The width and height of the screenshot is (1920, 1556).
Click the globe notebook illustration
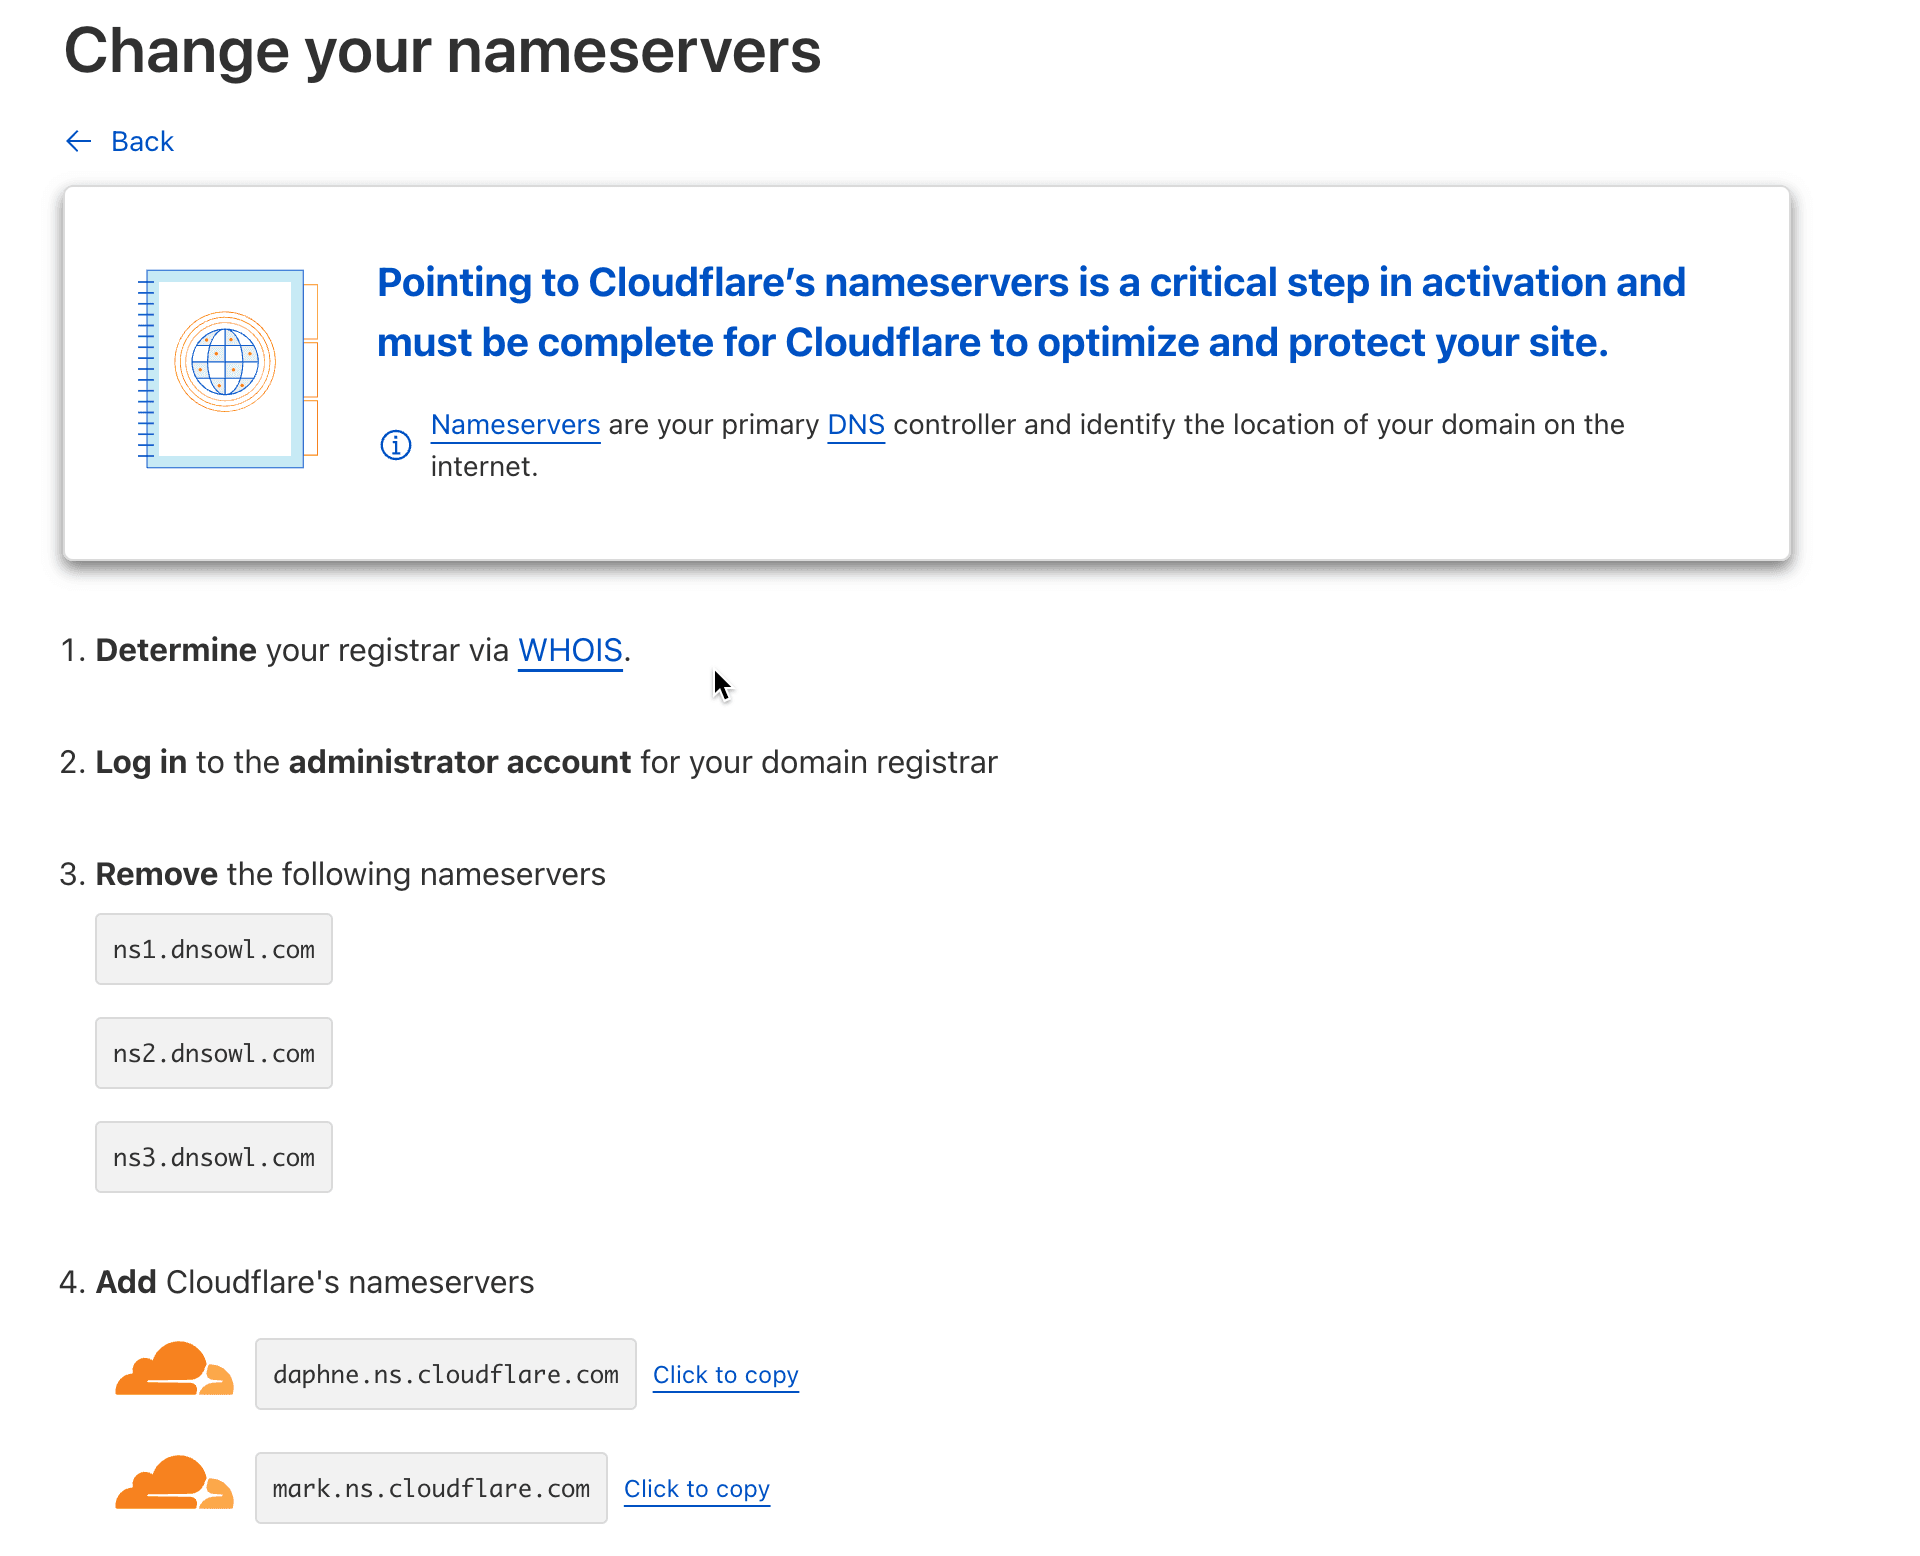pos(228,368)
